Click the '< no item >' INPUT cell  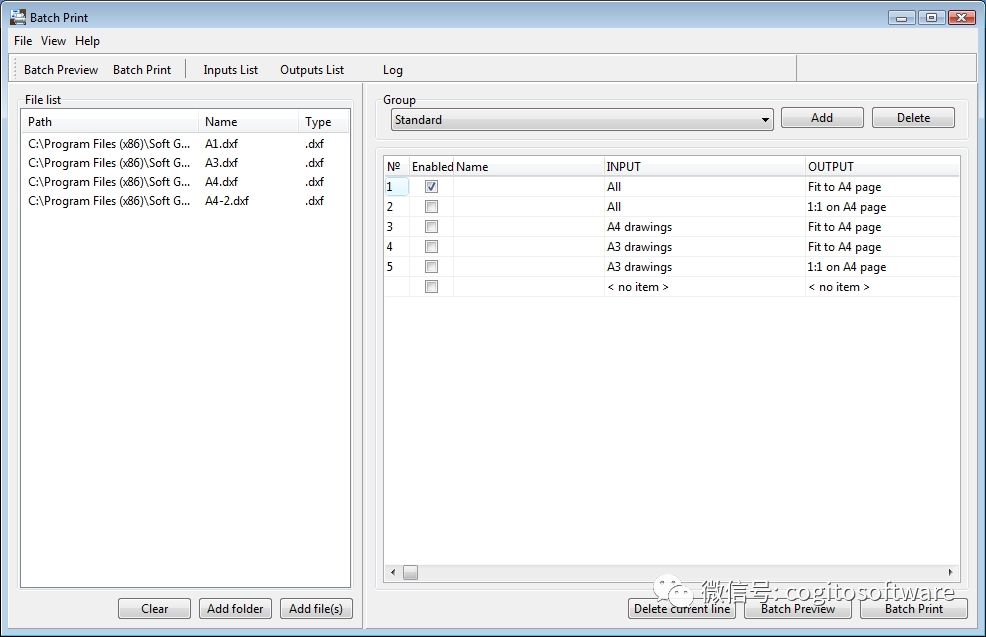[704, 287]
